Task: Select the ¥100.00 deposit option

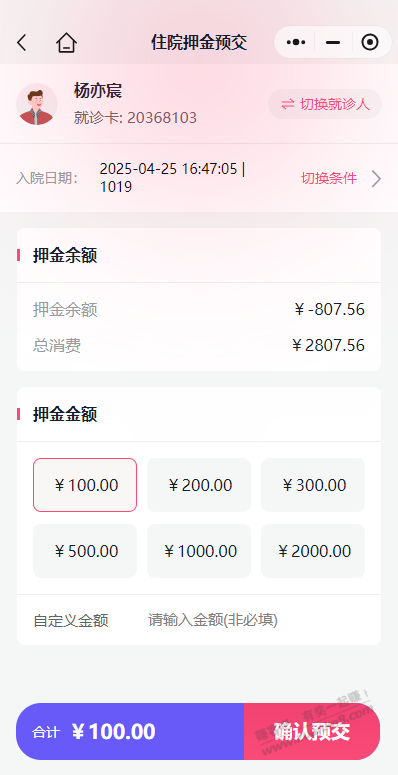Action: pos(85,485)
